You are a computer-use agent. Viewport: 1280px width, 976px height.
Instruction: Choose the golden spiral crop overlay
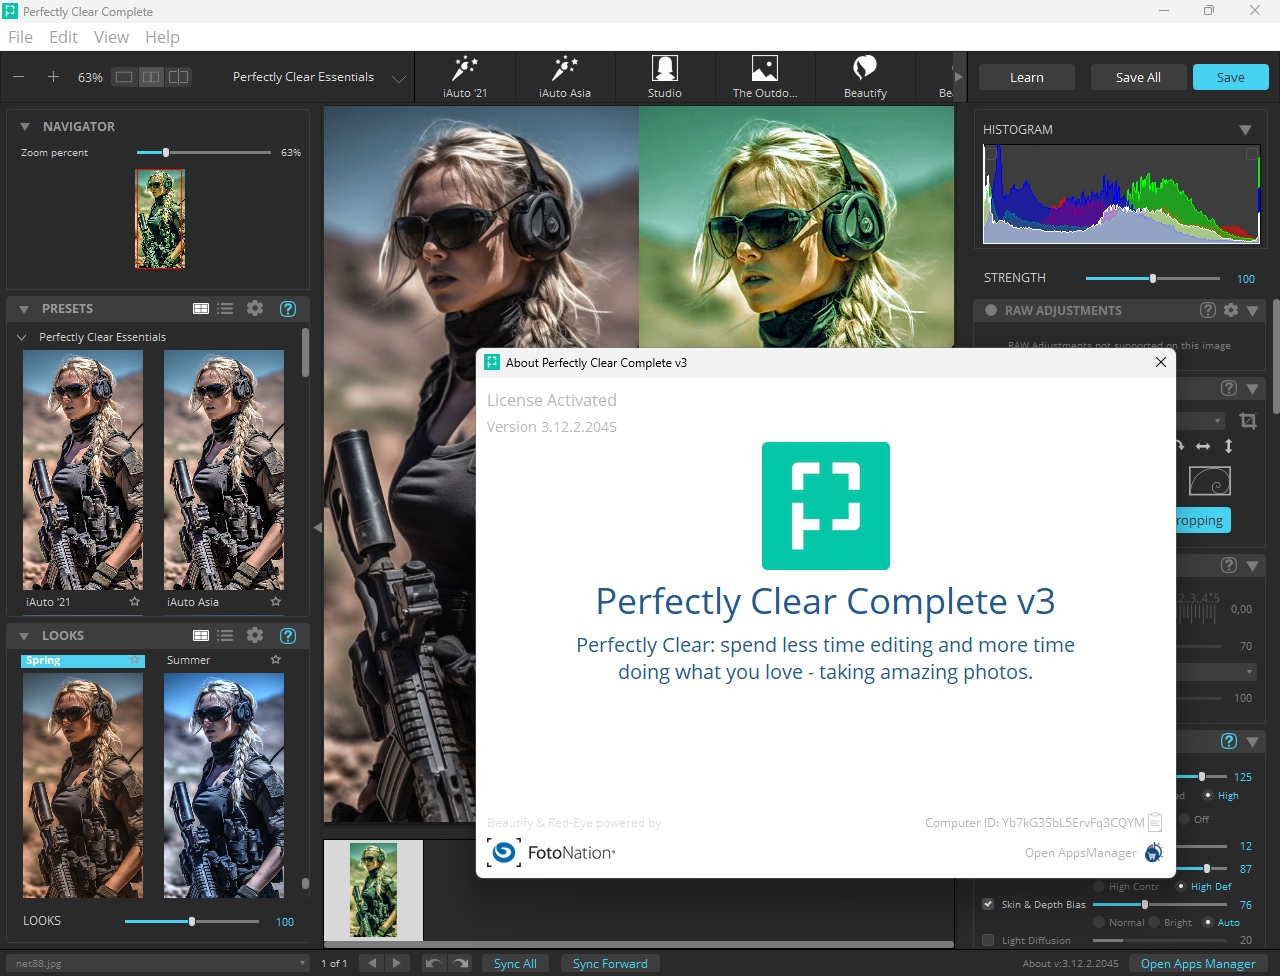[1210, 481]
